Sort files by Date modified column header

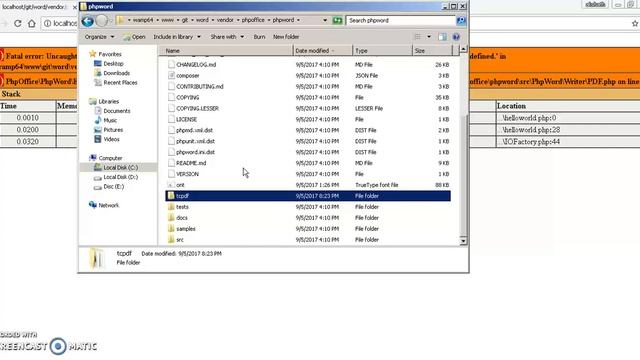tap(323, 51)
